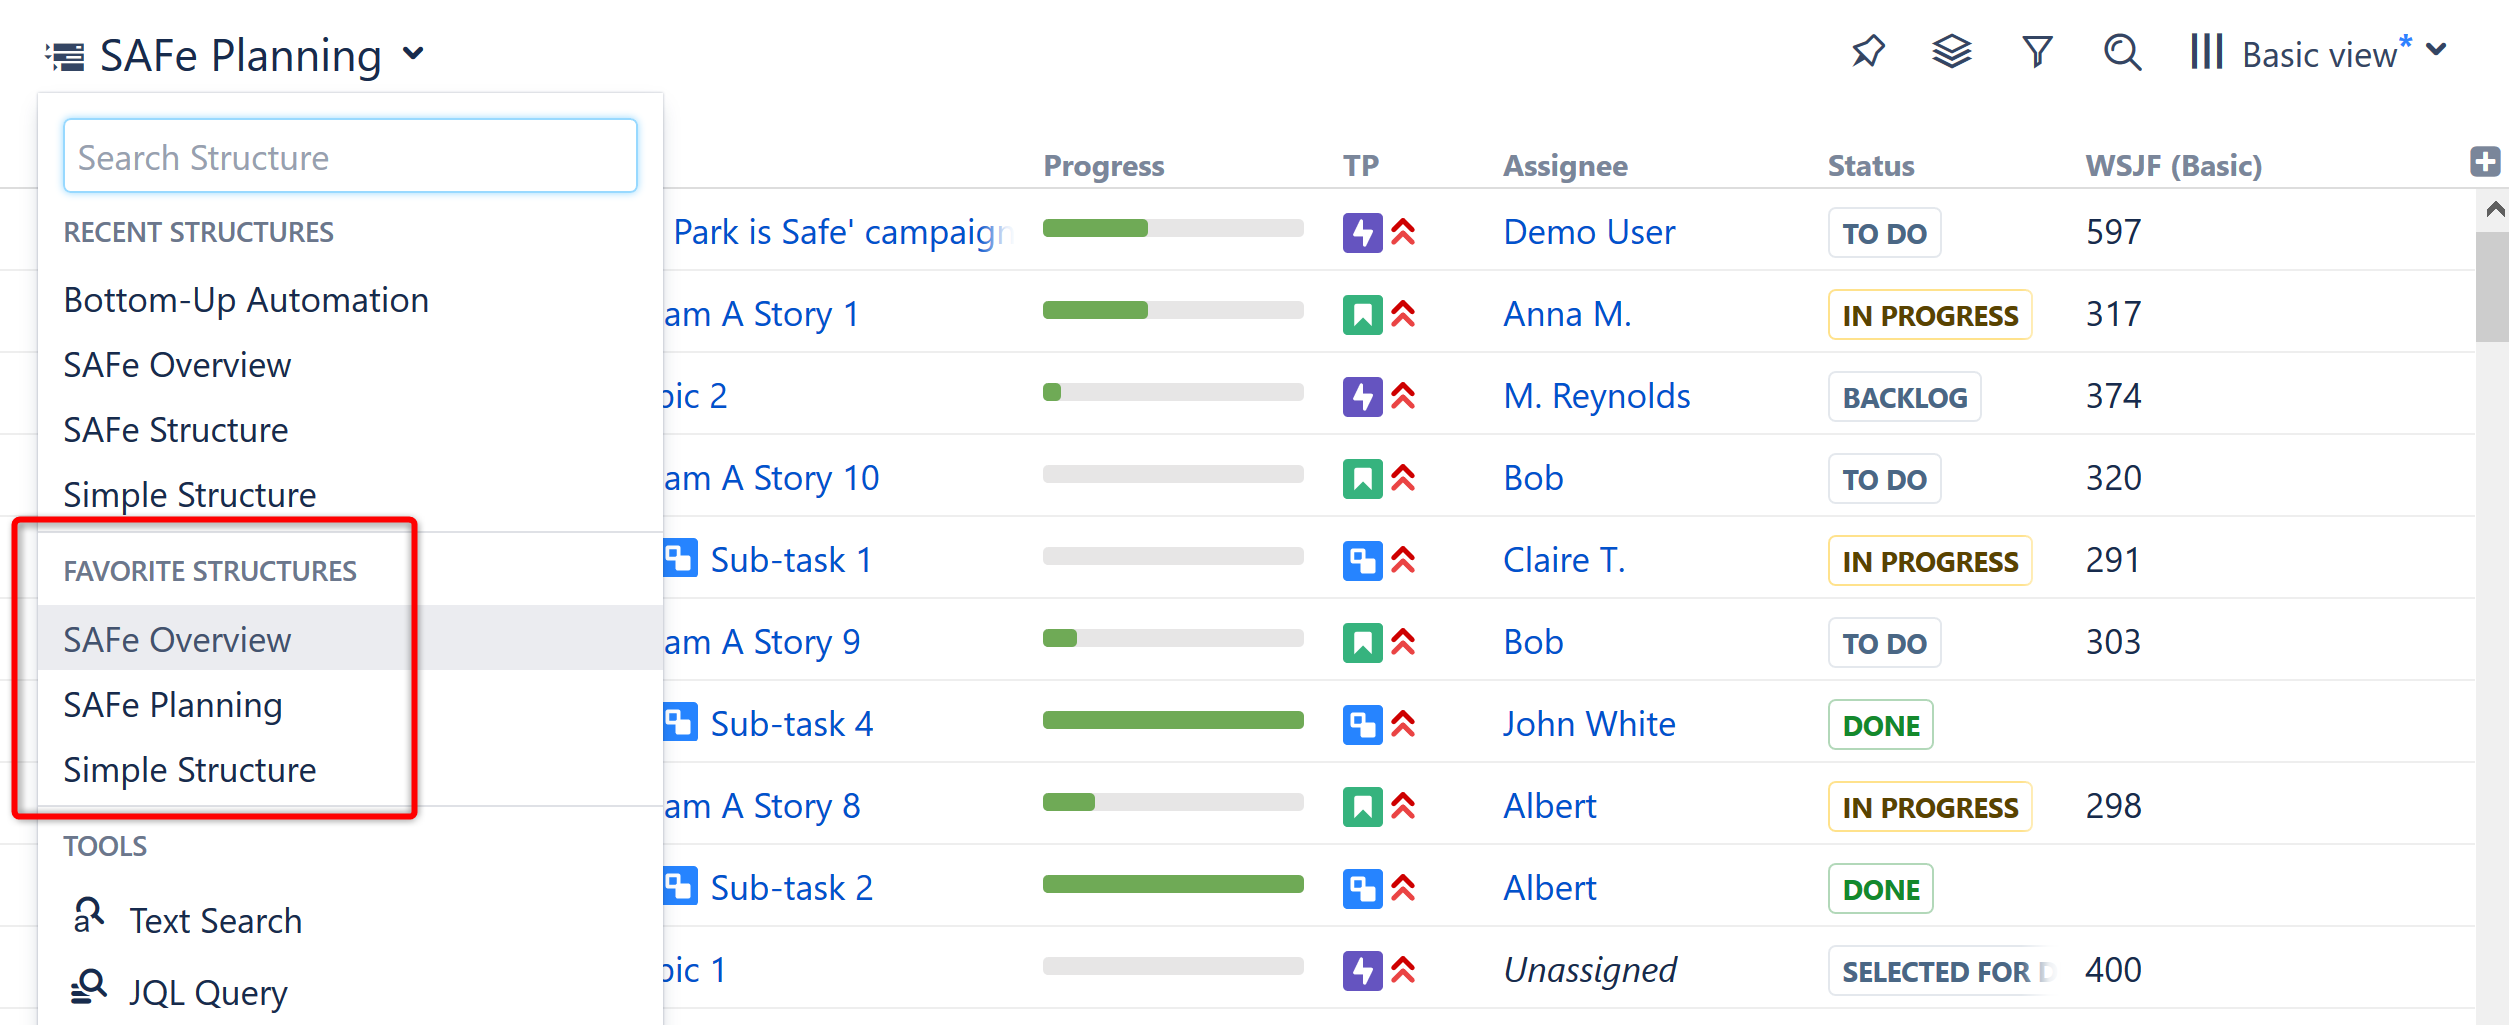Click the Text Search tool icon
The image size is (2509, 1025).
tap(89, 916)
